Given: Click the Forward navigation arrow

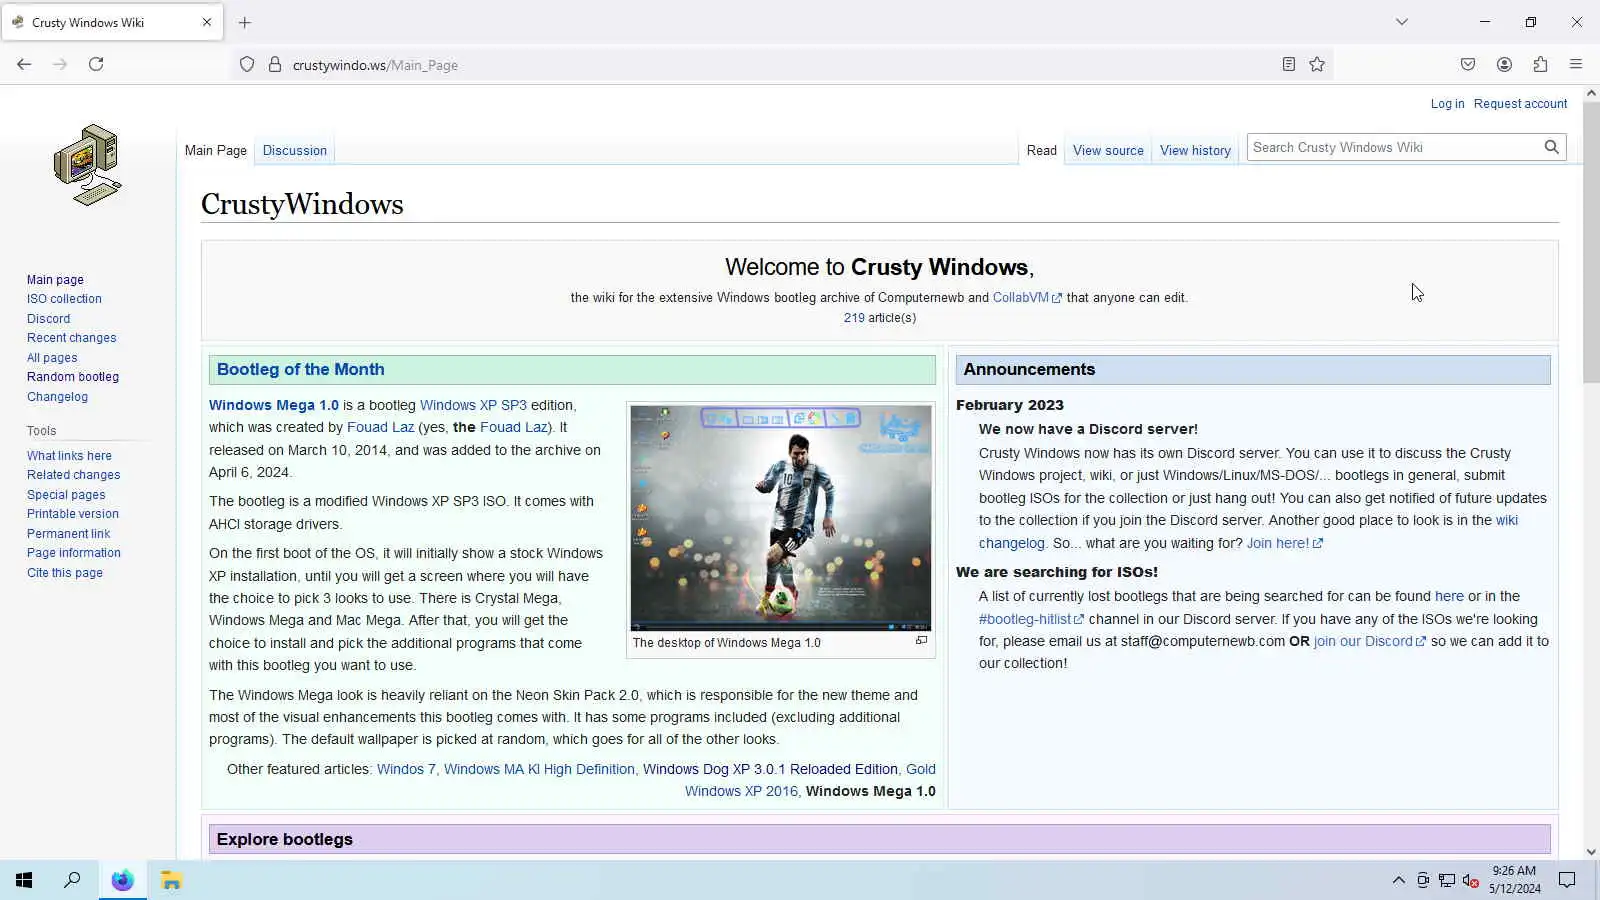Looking at the screenshot, I should pyautogui.click(x=60, y=64).
